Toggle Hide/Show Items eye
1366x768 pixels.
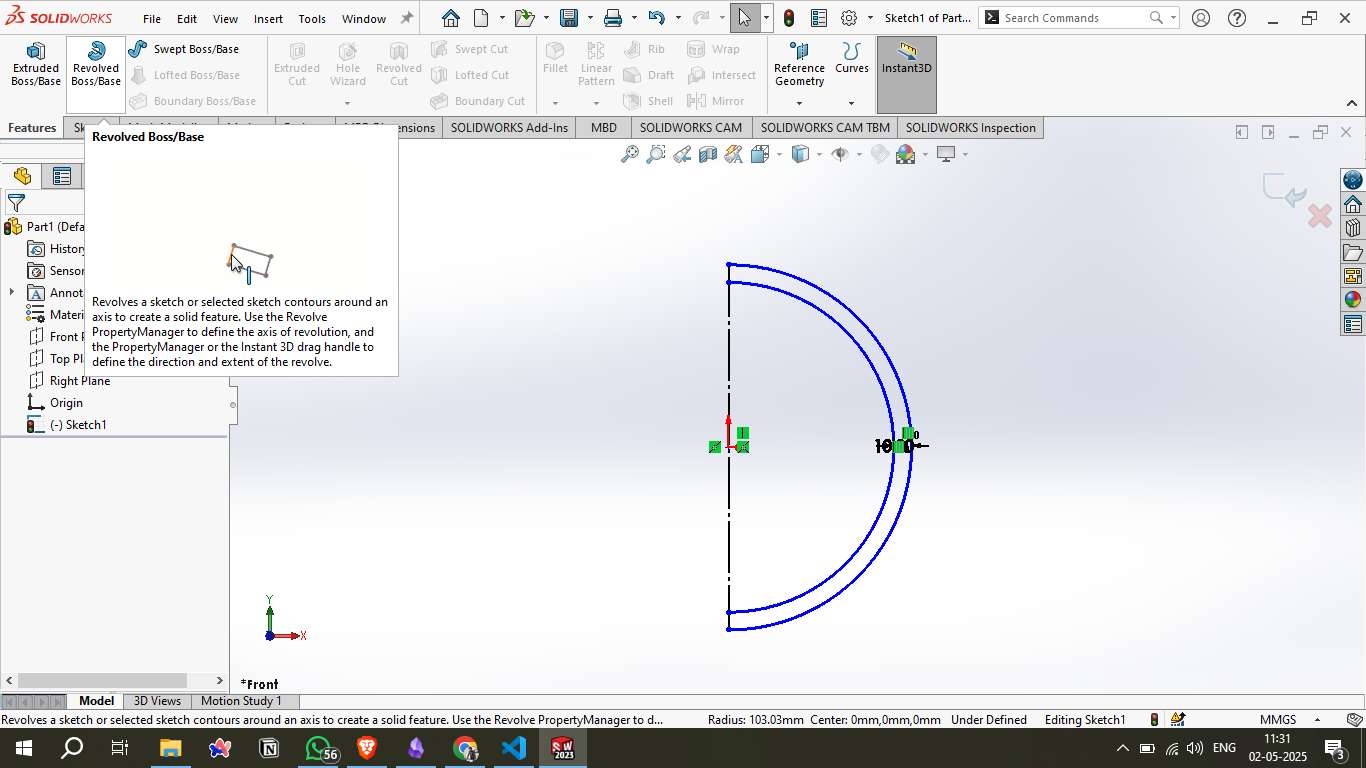840,154
